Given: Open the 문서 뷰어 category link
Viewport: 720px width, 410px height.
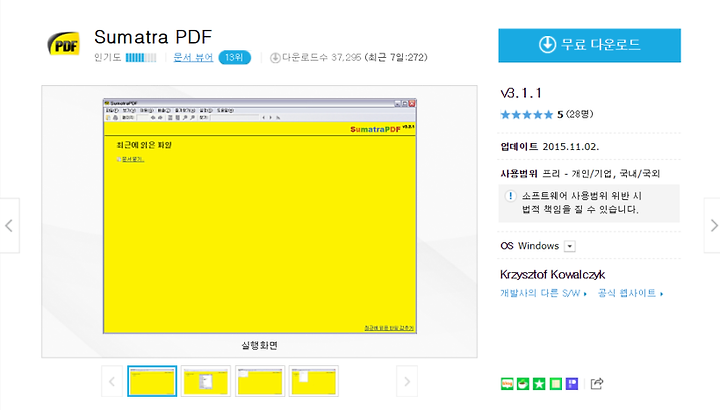Looking at the screenshot, I should [x=193, y=57].
